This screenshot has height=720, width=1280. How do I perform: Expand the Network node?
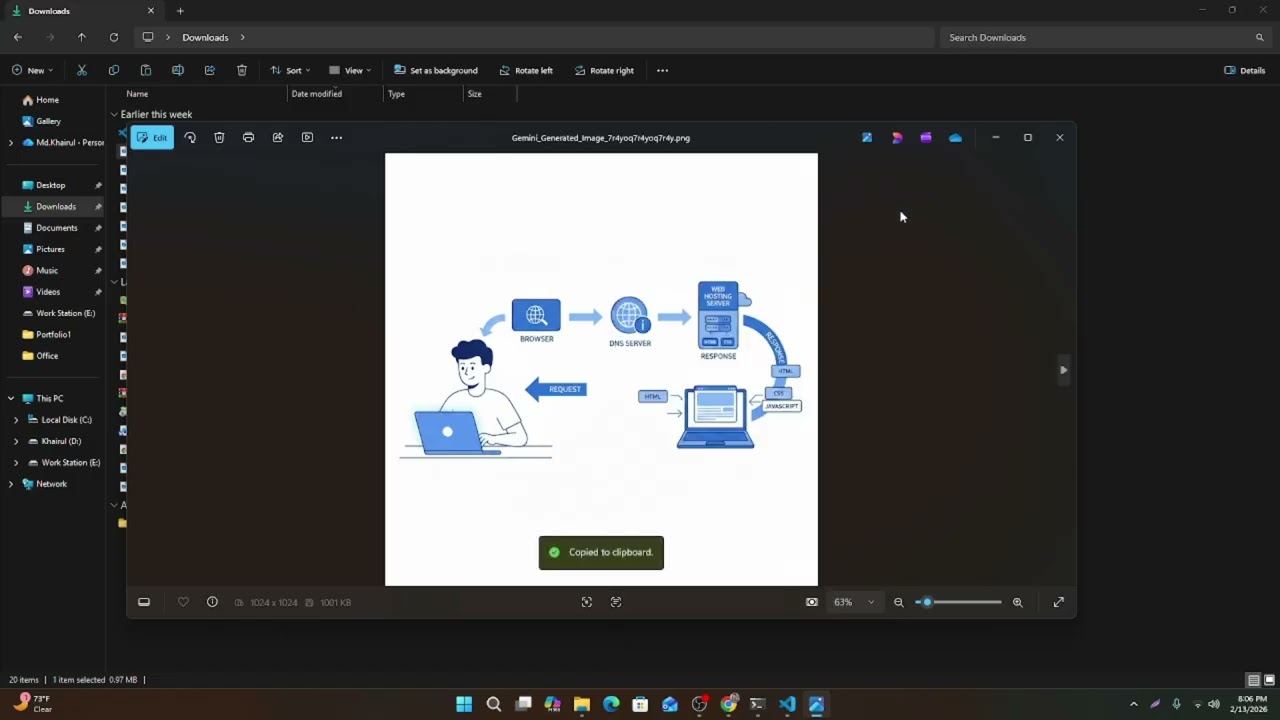coord(11,484)
